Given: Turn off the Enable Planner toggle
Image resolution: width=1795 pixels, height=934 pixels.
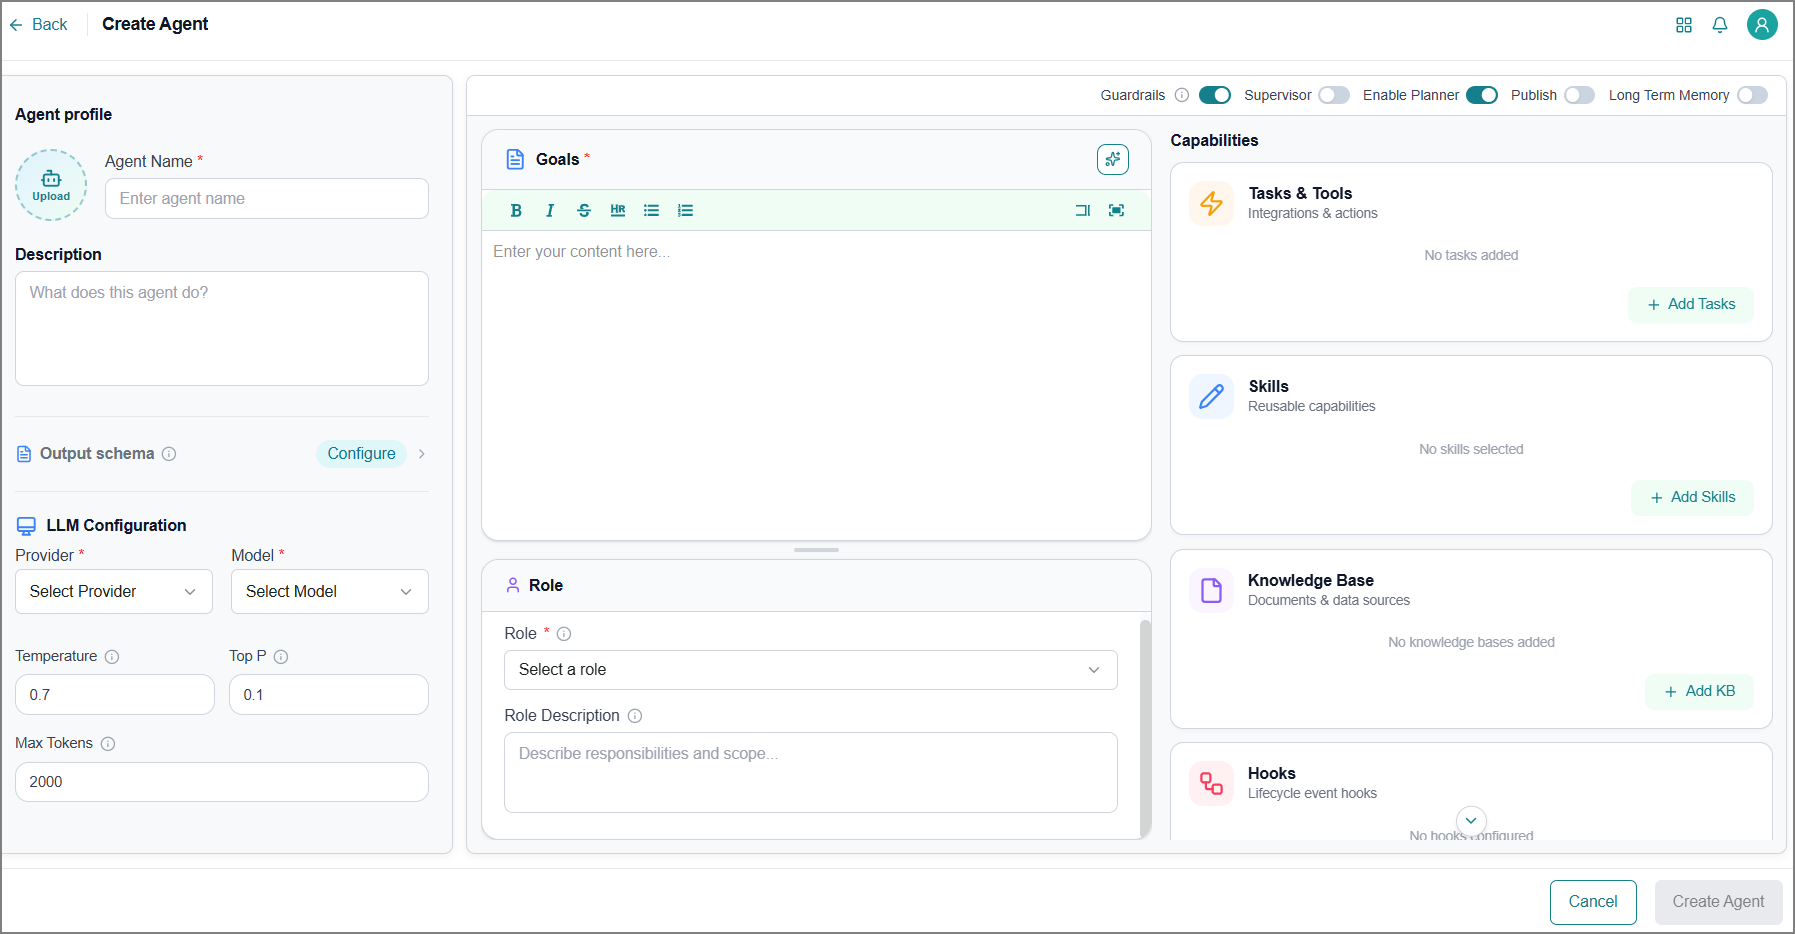Looking at the screenshot, I should tap(1482, 95).
